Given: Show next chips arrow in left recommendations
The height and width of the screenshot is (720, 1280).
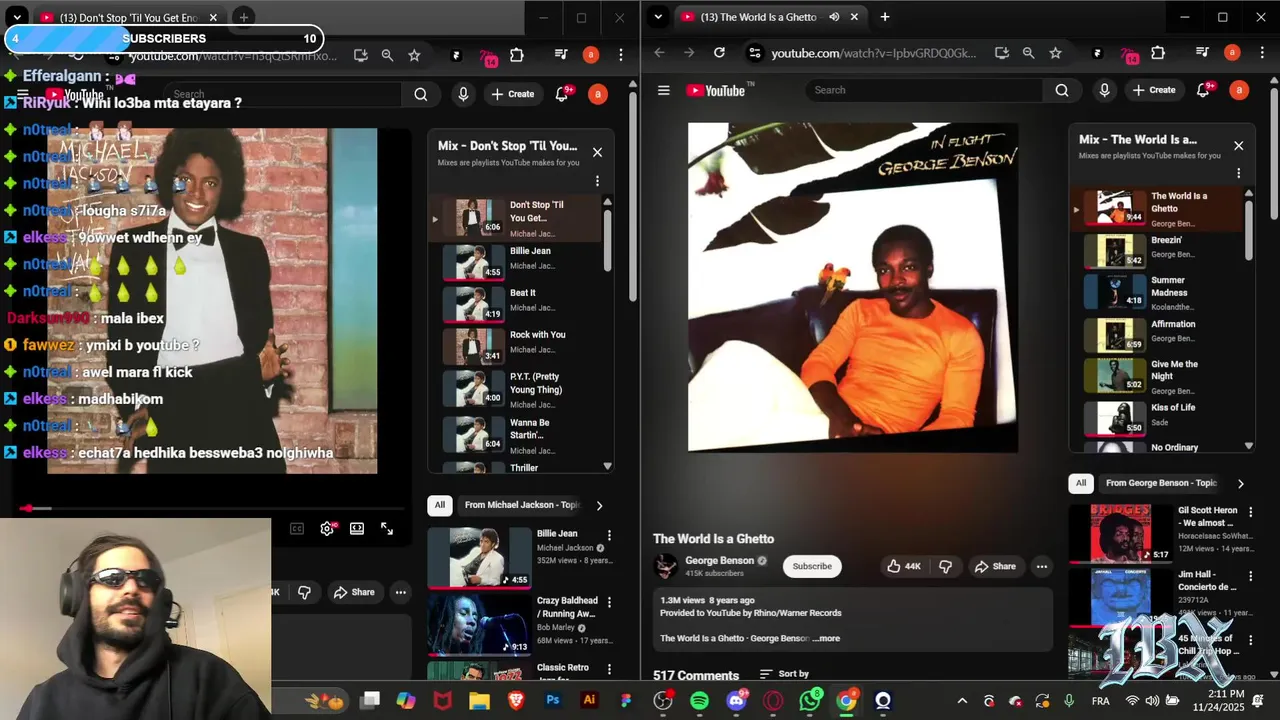Looking at the screenshot, I should pyautogui.click(x=599, y=505).
